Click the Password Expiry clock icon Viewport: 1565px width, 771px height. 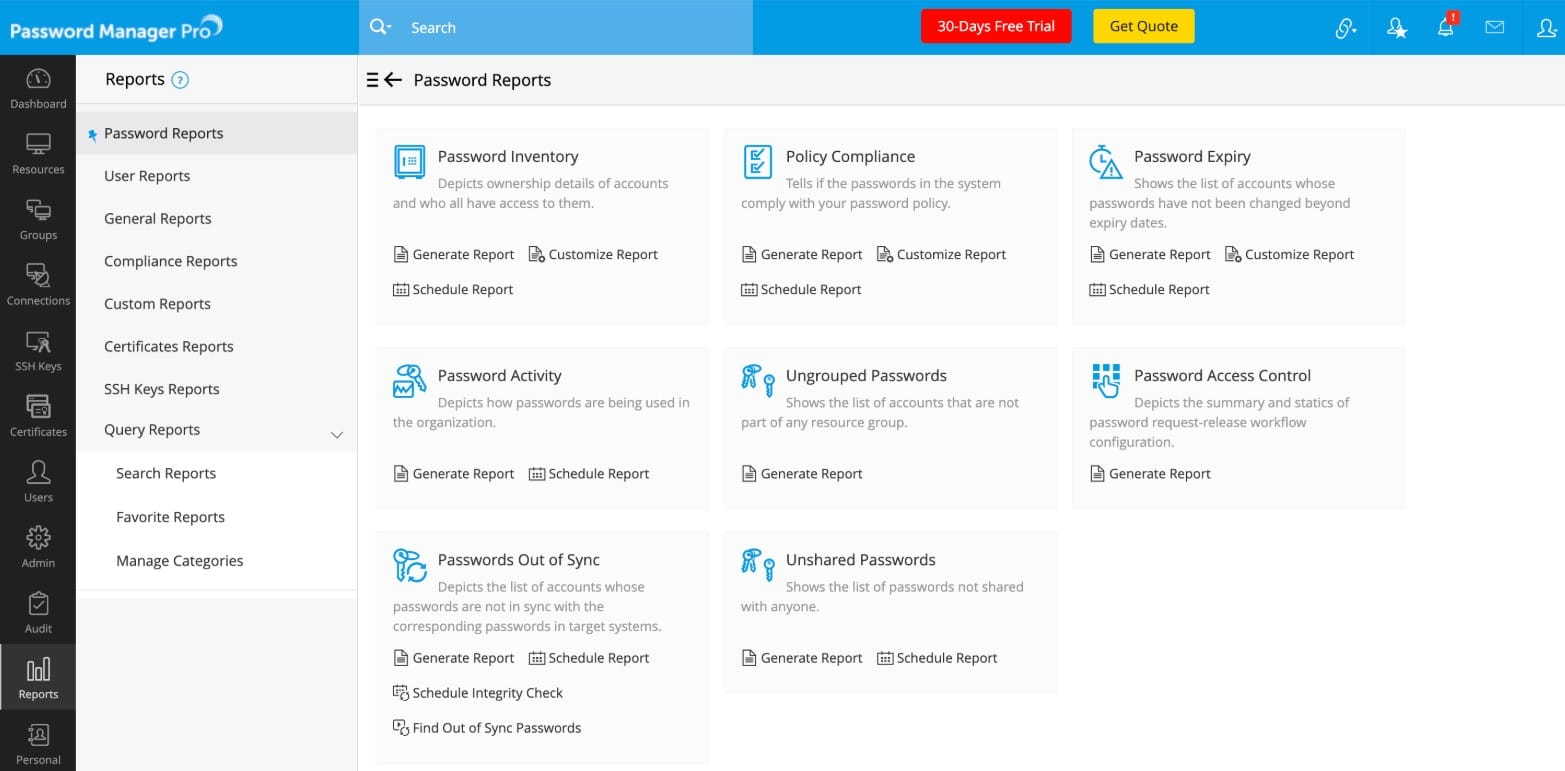pos(1106,162)
